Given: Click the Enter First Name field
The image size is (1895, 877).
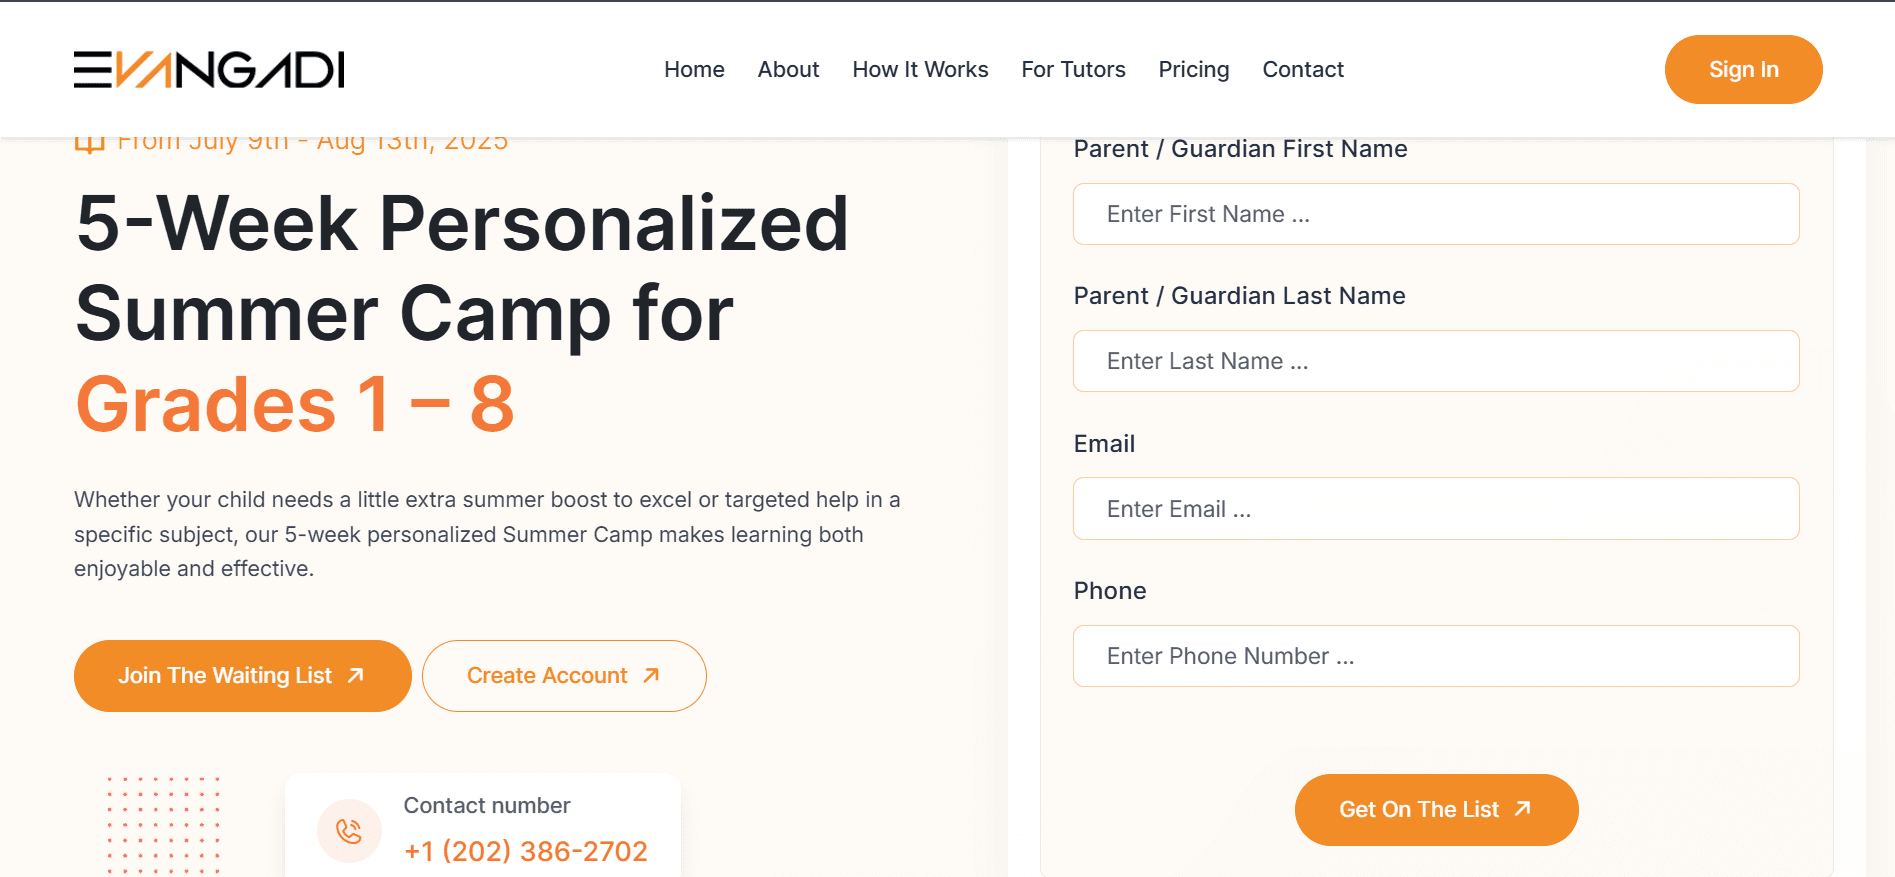Looking at the screenshot, I should point(1435,214).
